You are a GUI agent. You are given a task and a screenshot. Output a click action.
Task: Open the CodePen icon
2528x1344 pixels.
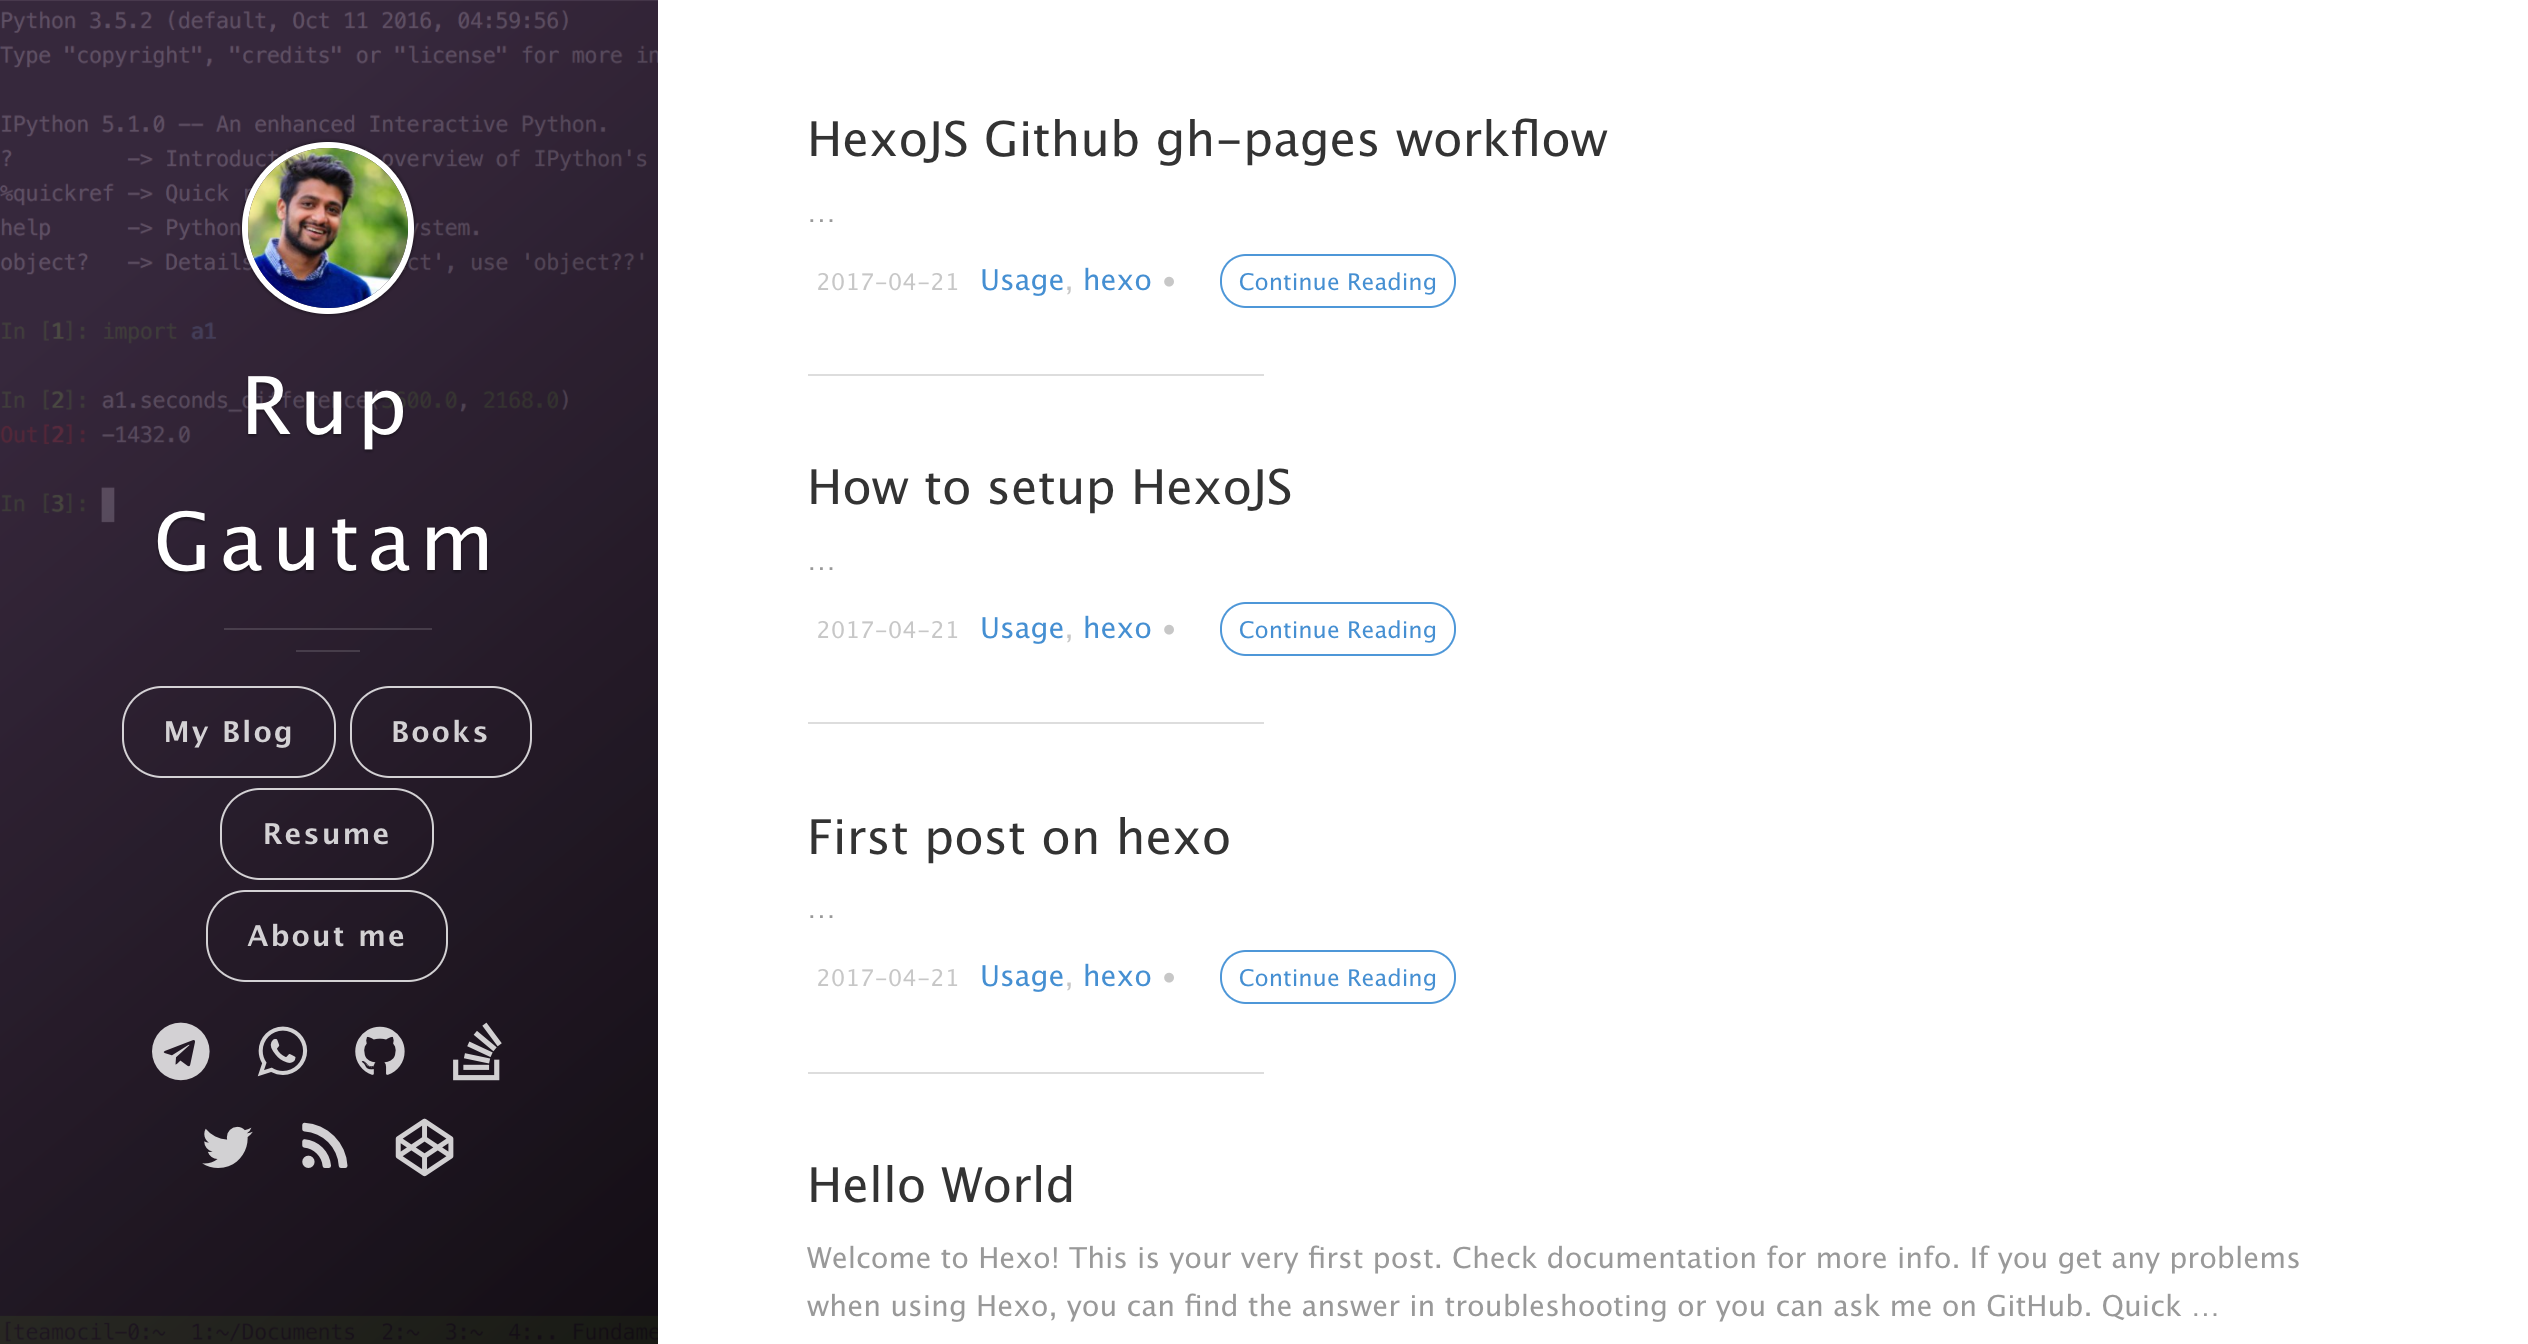point(425,1147)
